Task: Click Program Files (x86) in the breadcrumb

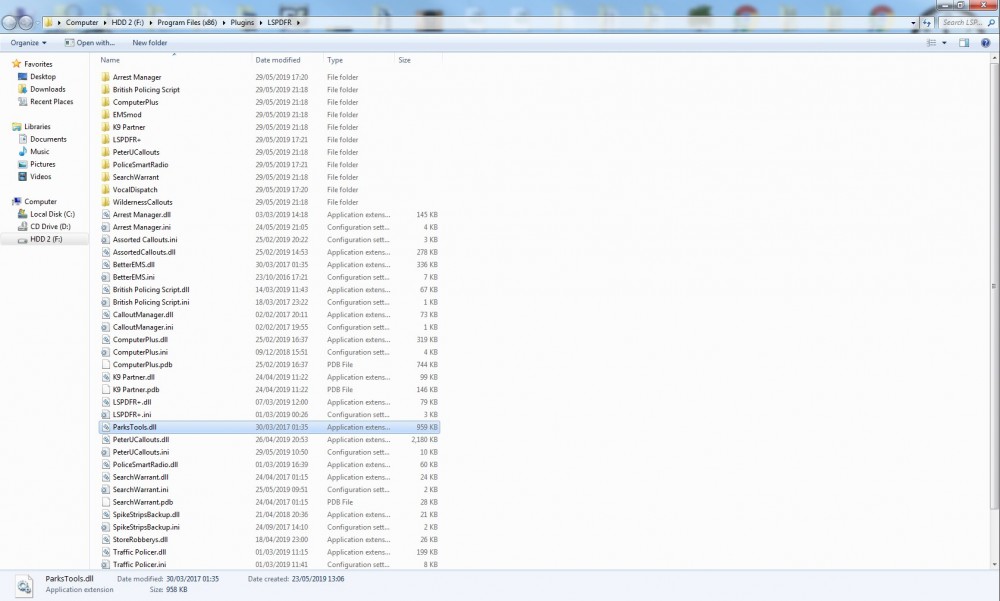Action: click(187, 22)
